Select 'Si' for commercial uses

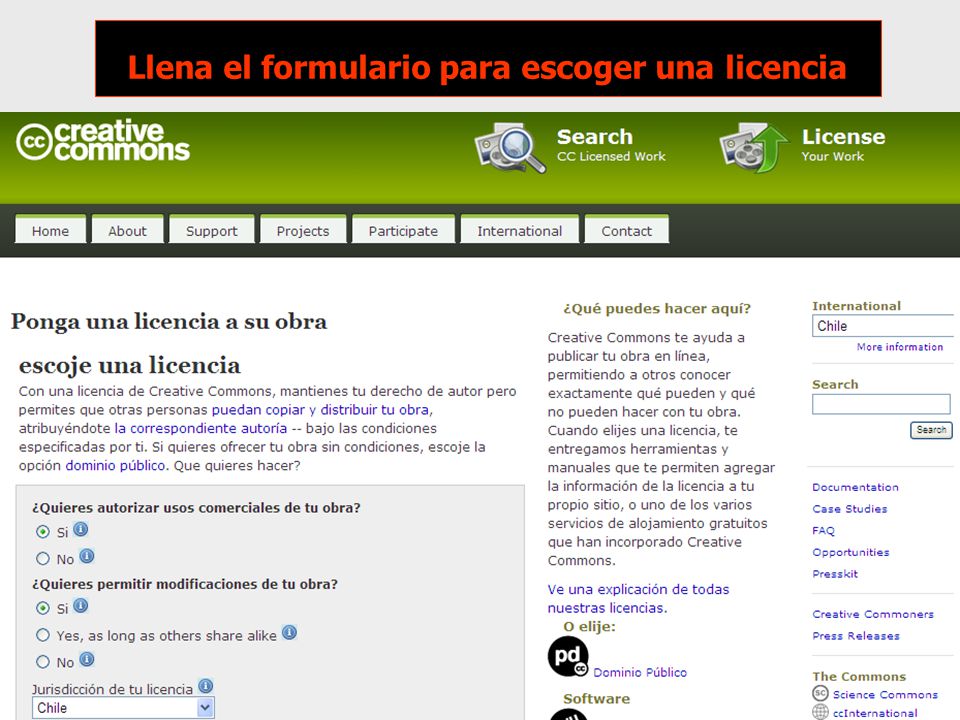coord(43,531)
